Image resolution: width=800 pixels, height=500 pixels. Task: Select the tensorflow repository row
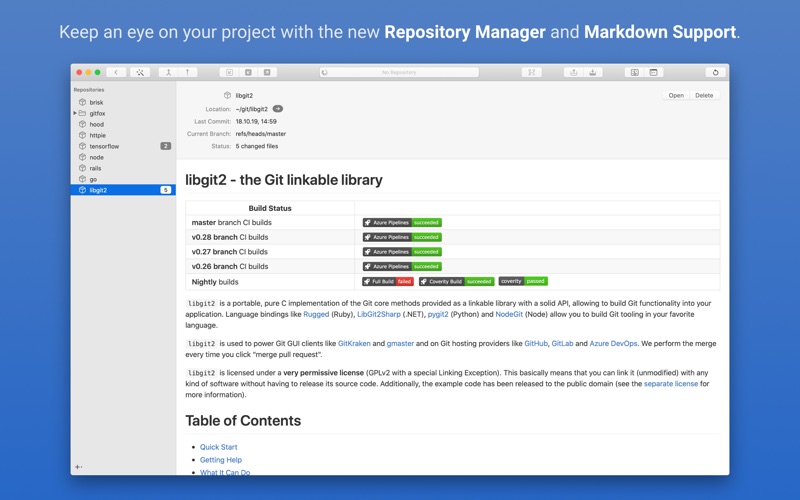click(123, 146)
